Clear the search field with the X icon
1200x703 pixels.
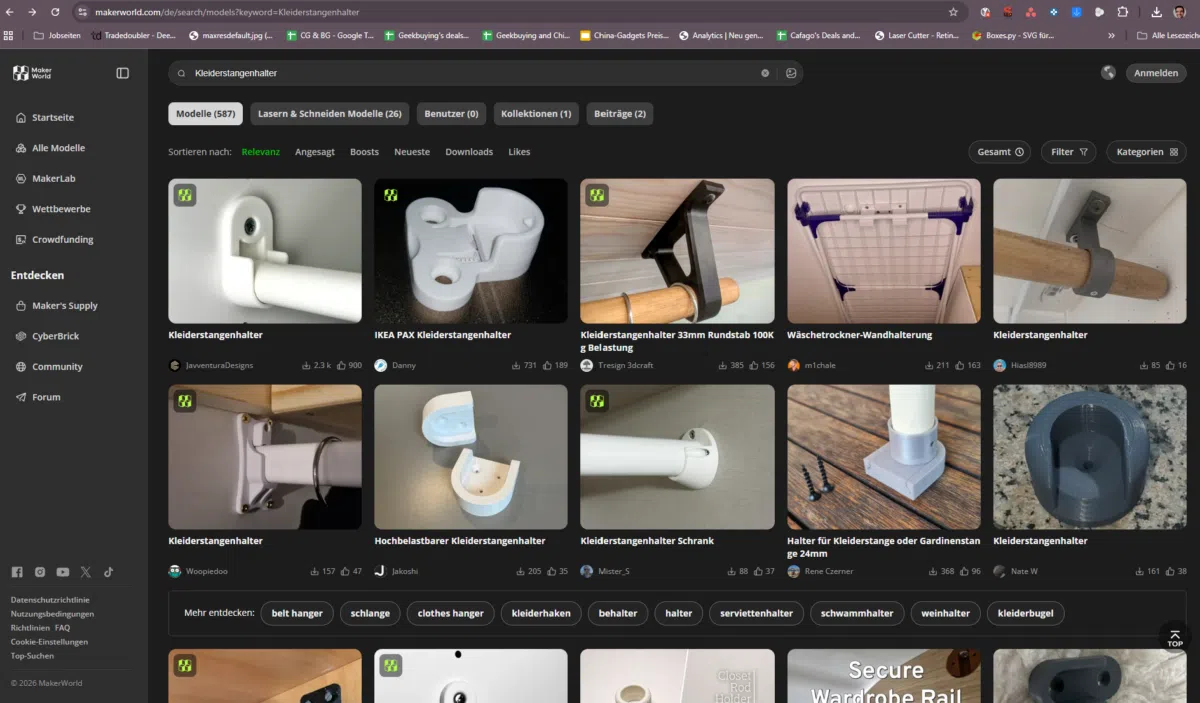click(x=765, y=73)
